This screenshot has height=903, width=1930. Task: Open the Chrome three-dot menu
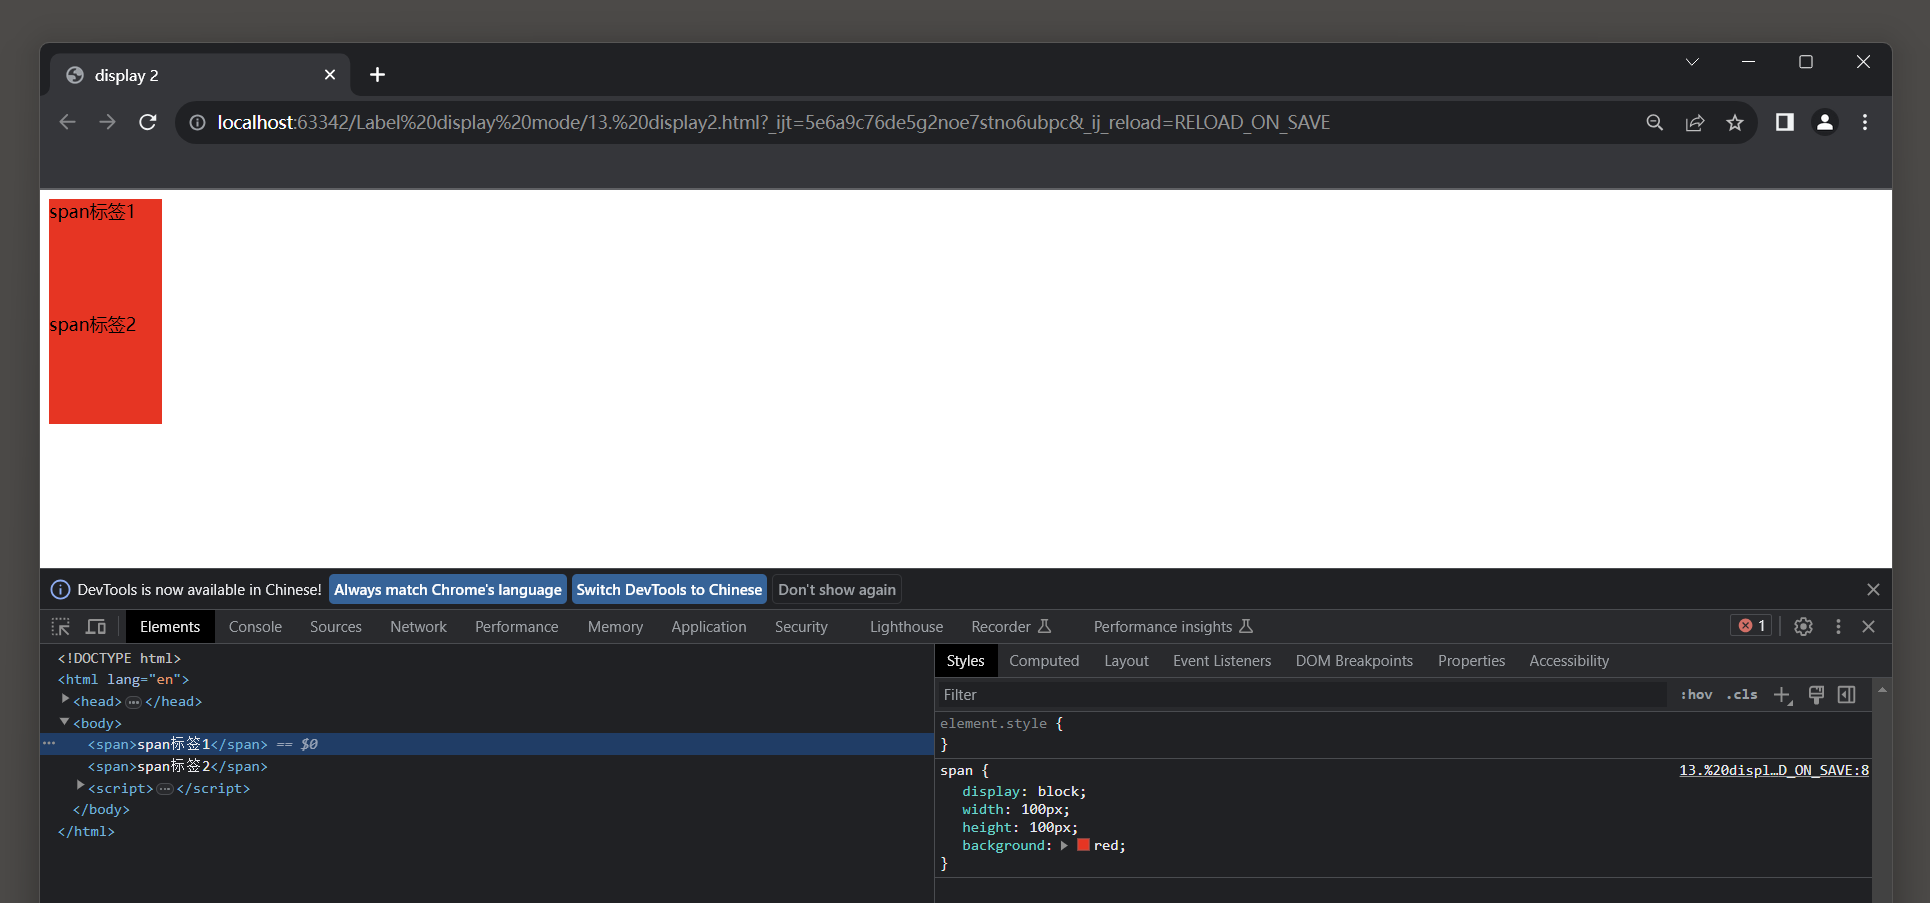pyautogui.click(x=1865, y=122)
